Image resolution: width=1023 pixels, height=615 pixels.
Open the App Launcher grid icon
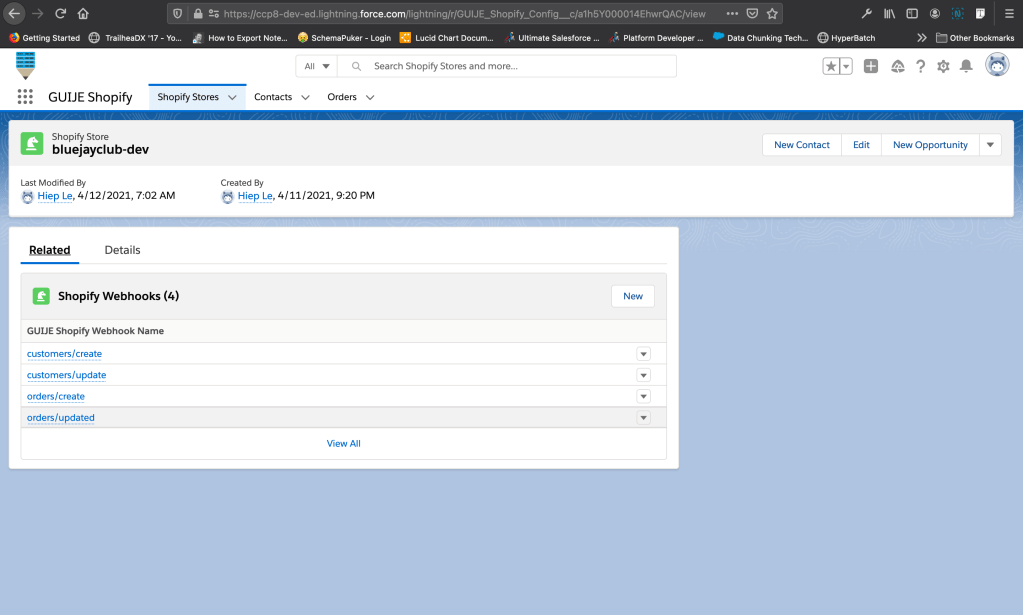[25, 97]
